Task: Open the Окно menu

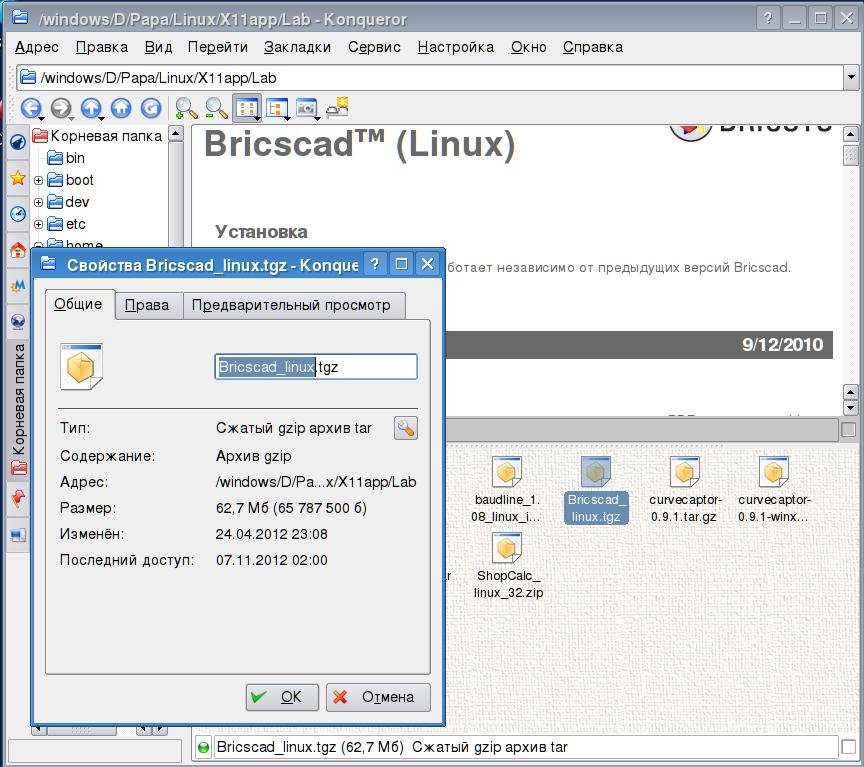Action: (x=528, y=47)
